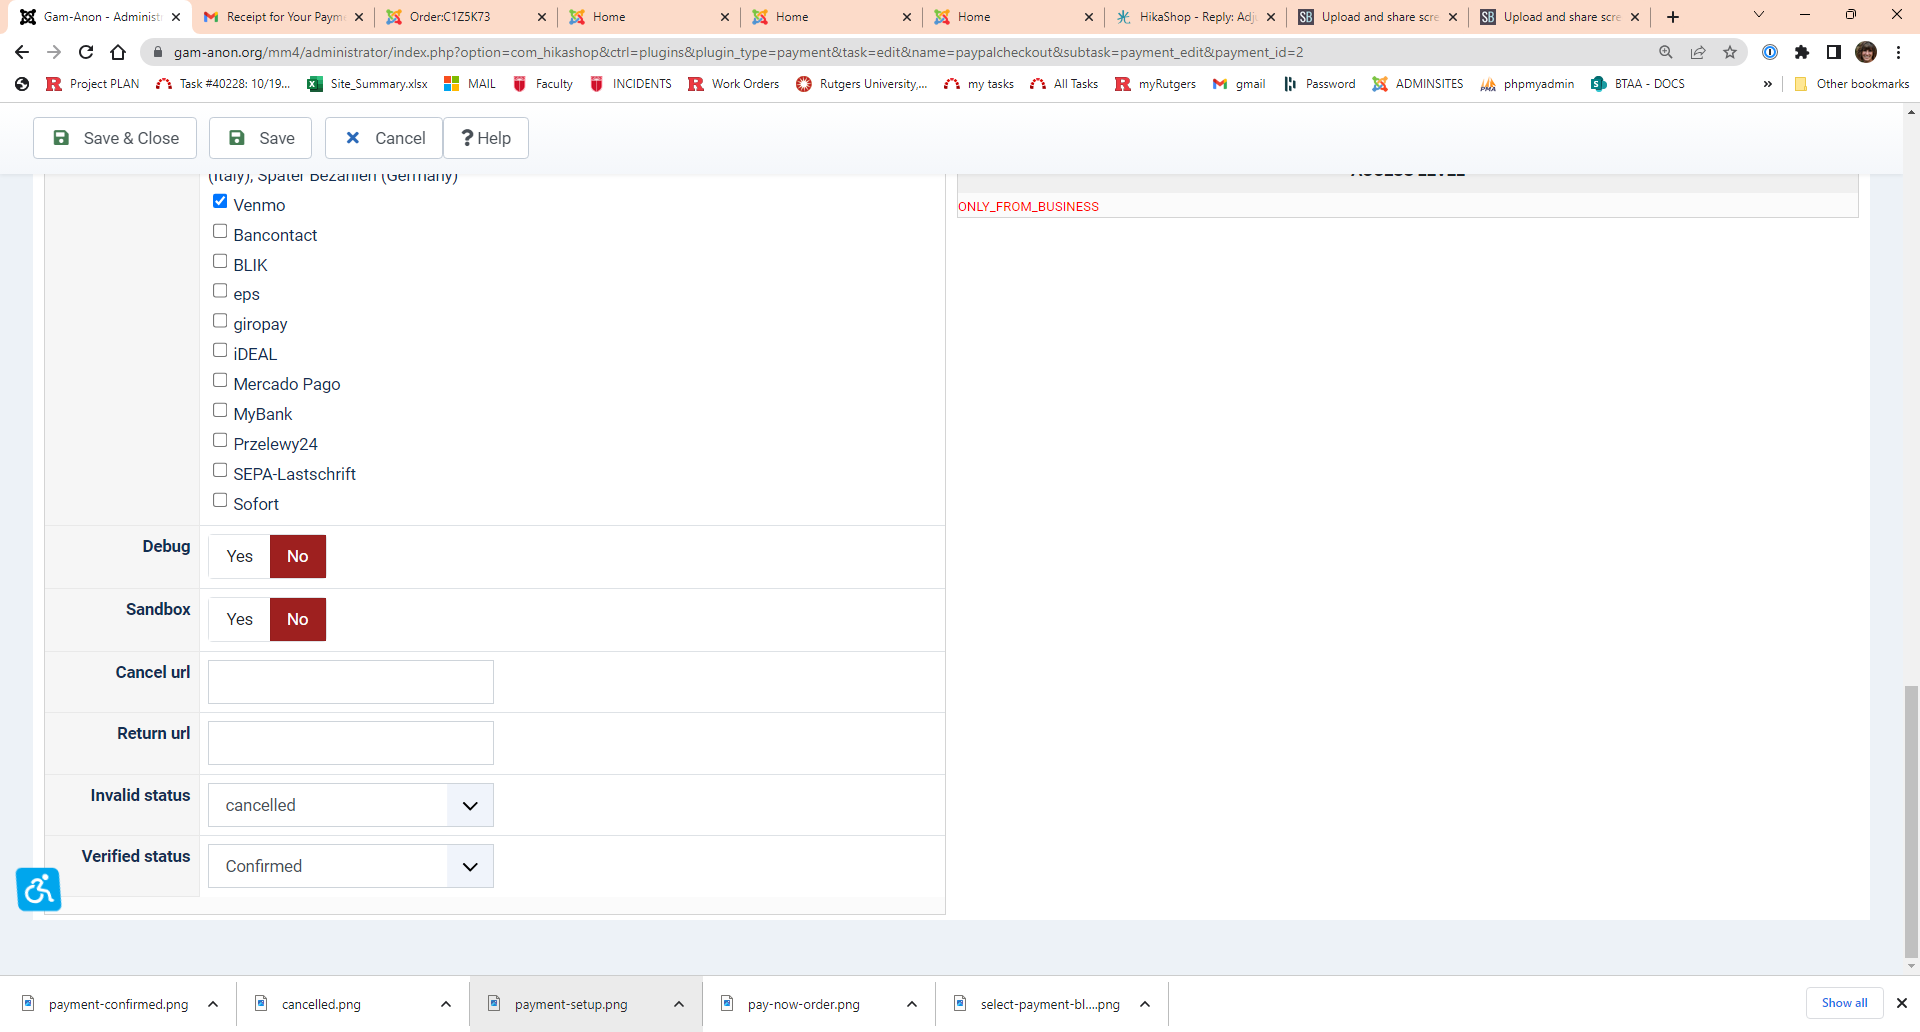
Task: Select No for the Sandbox option
Action: coord(298,619)
